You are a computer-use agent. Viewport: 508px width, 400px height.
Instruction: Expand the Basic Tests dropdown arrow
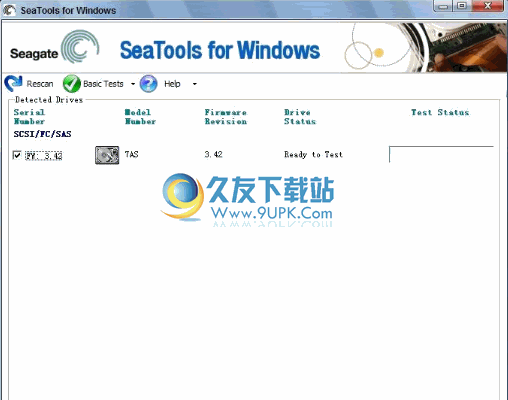coord(133,84)
